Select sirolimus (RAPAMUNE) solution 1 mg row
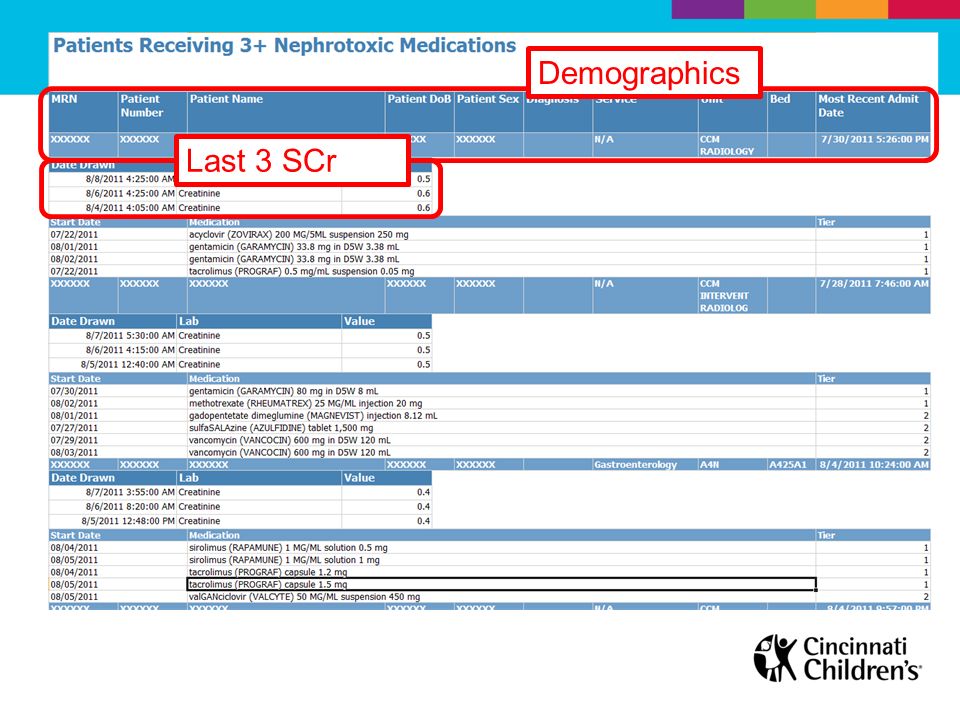The height and width of the screenshot is (720, 960). [x=489, y=560]
